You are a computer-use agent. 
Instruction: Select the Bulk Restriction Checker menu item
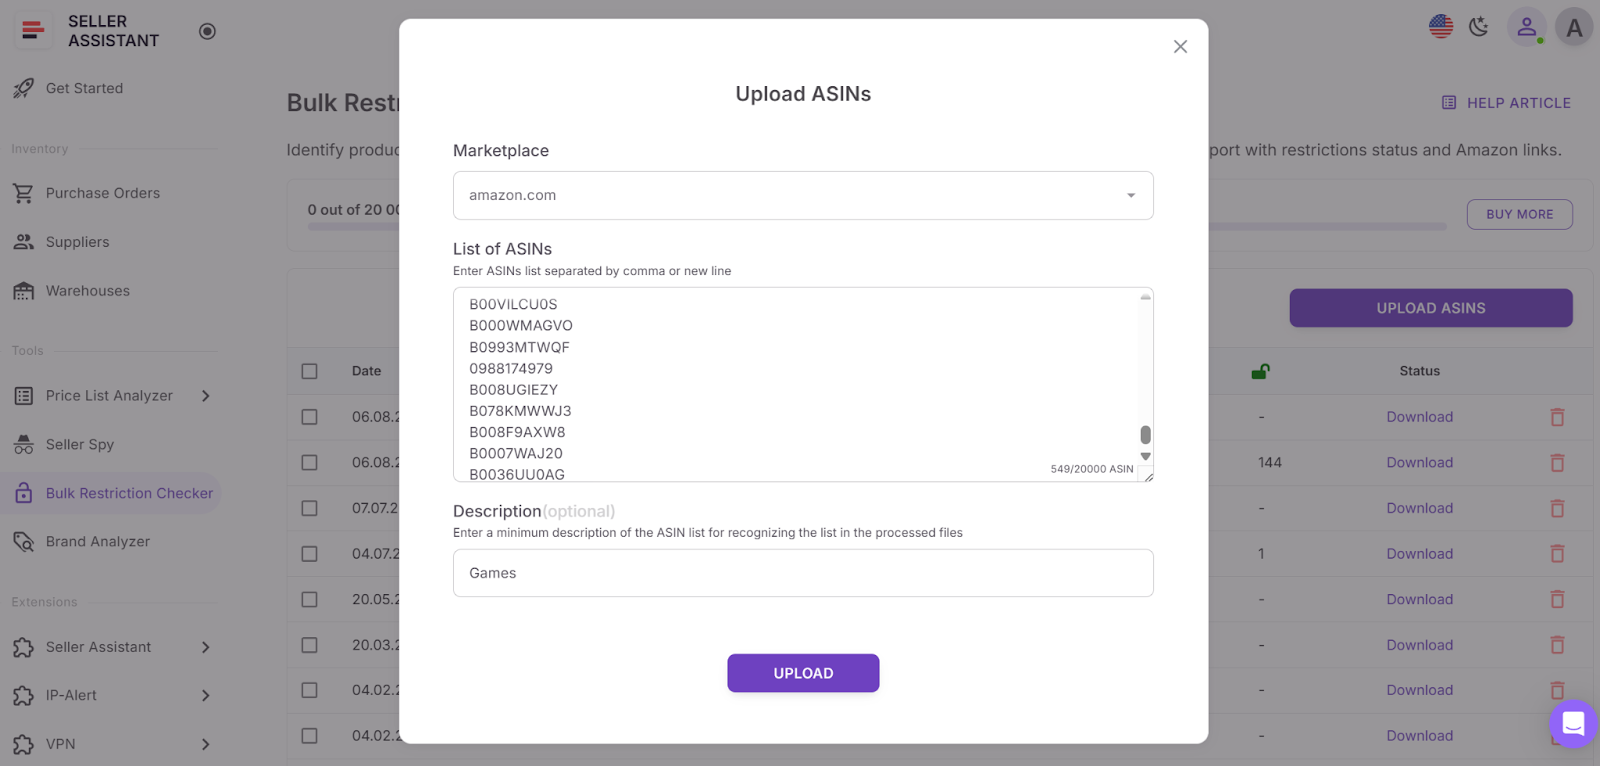pos(129,492)
